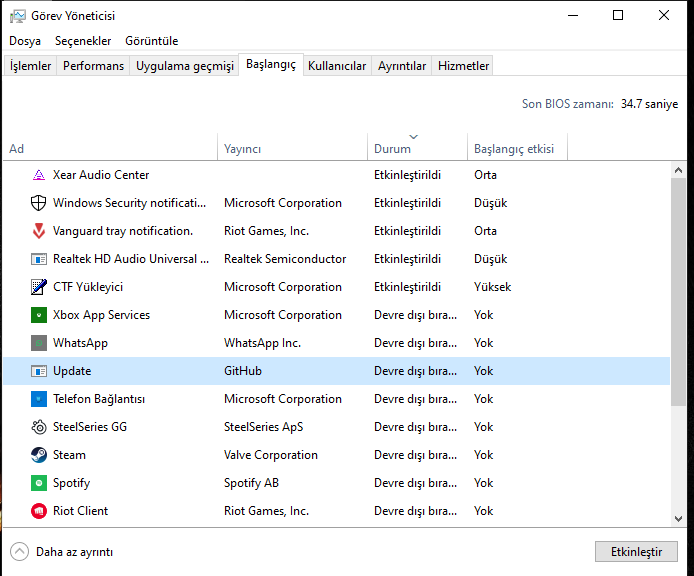The width and height of the screenshot is (694, 576).
Task: Collapse view with Daha az ayrıntı
Action: point(62,552)
